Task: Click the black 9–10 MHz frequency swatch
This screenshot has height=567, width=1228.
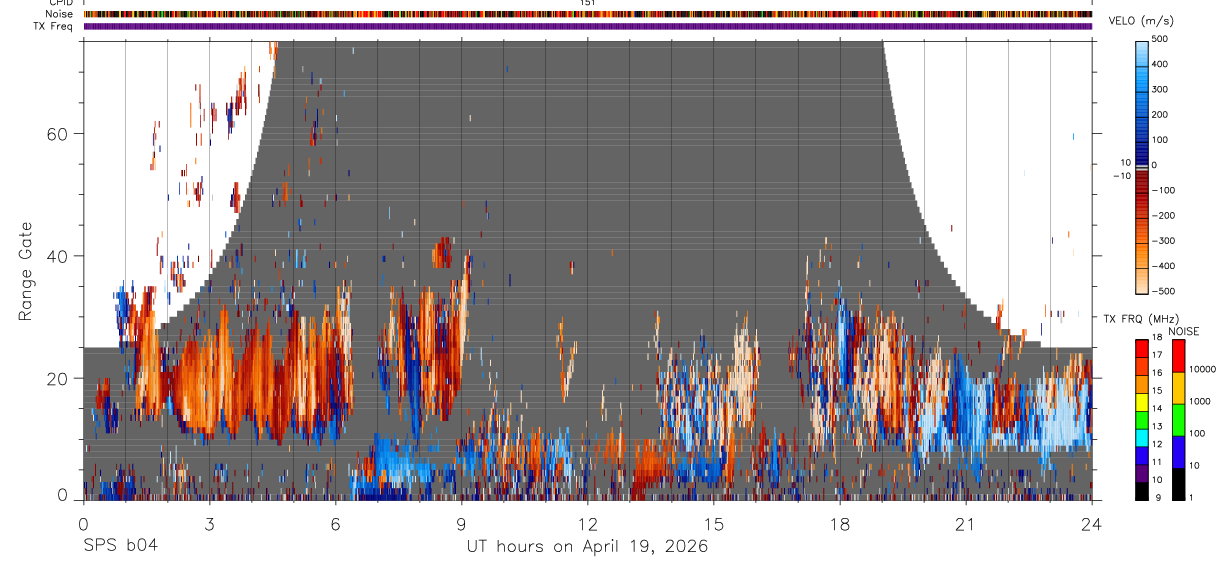Action: click(1142, 489)
